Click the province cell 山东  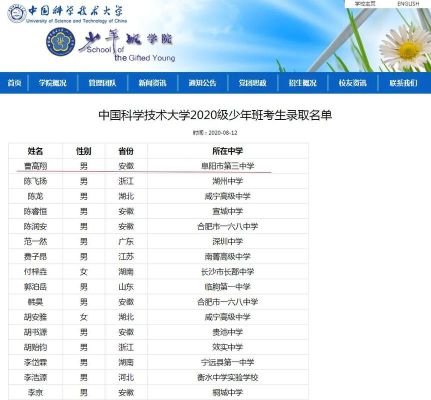[x=126, y=287]
